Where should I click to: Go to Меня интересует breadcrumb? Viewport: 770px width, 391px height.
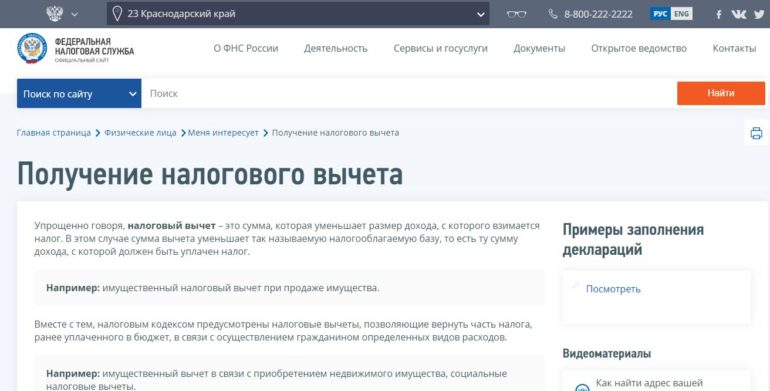tap(223, 133)
